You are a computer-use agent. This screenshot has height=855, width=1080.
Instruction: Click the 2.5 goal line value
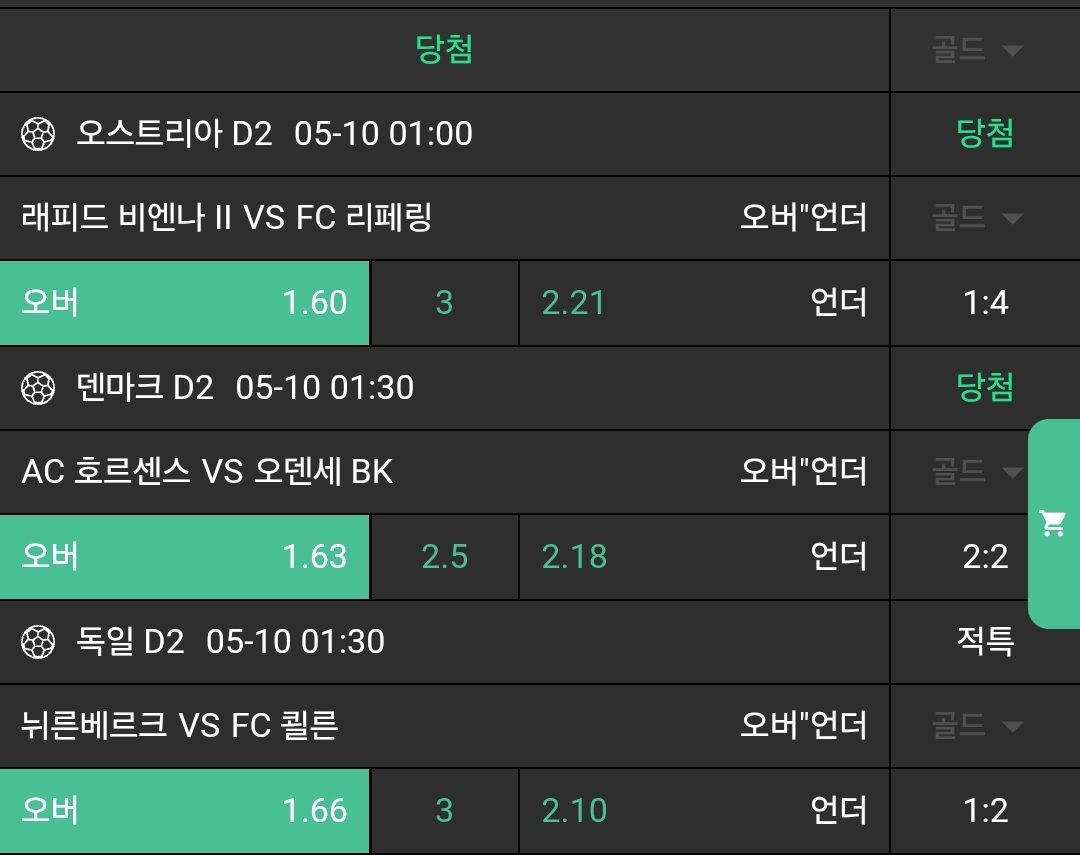(444, 557)
